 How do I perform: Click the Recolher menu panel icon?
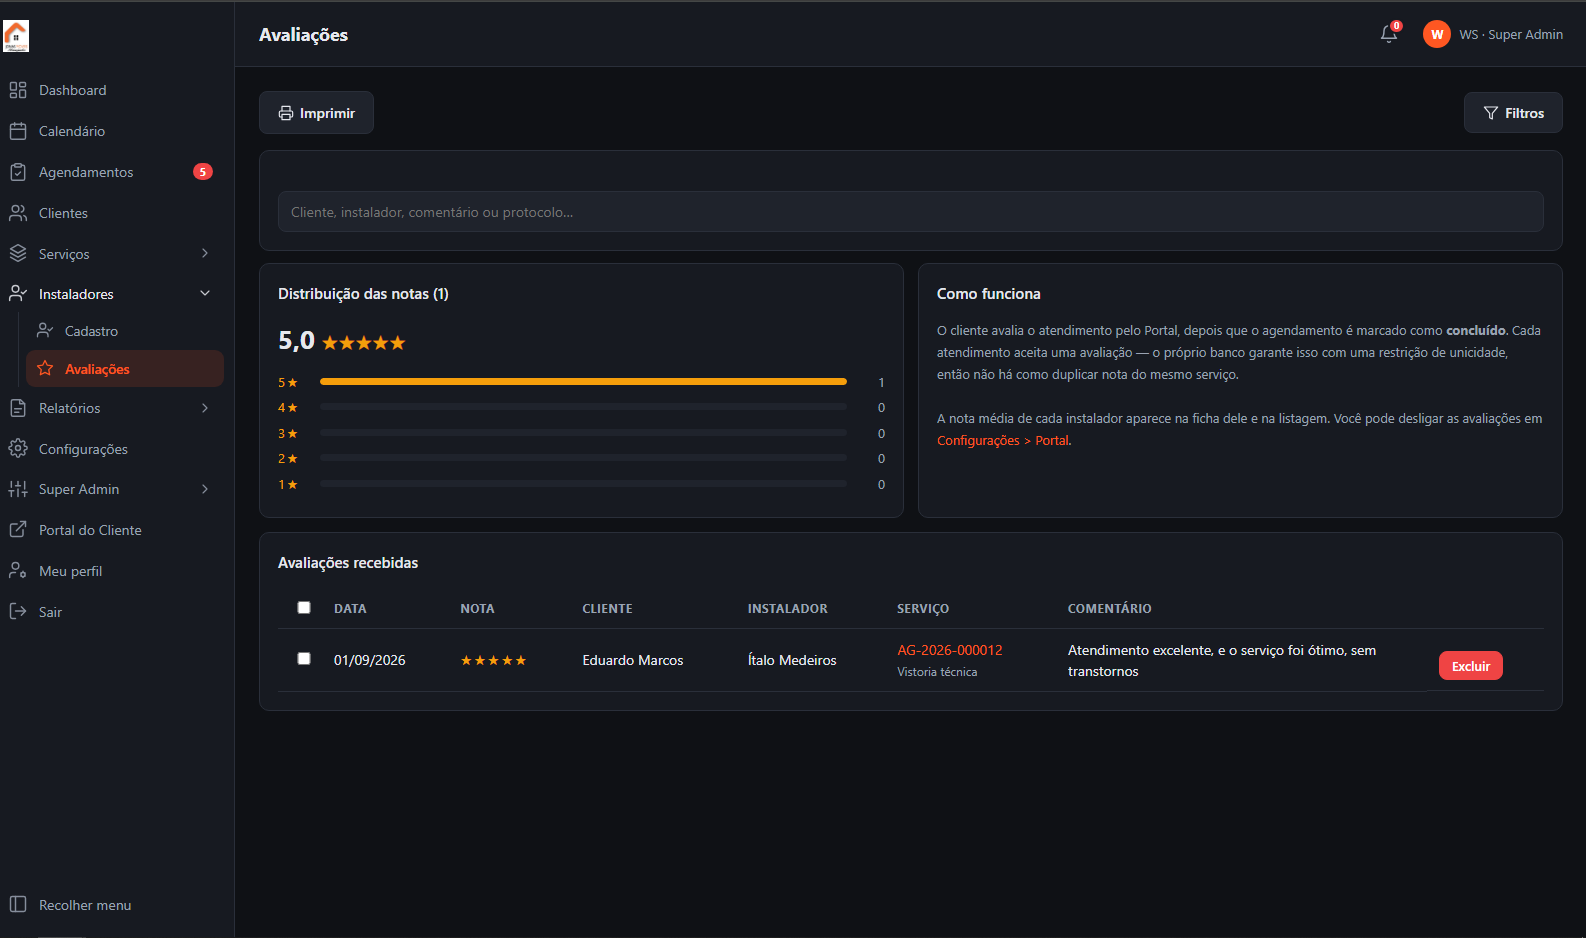point(18,905)
